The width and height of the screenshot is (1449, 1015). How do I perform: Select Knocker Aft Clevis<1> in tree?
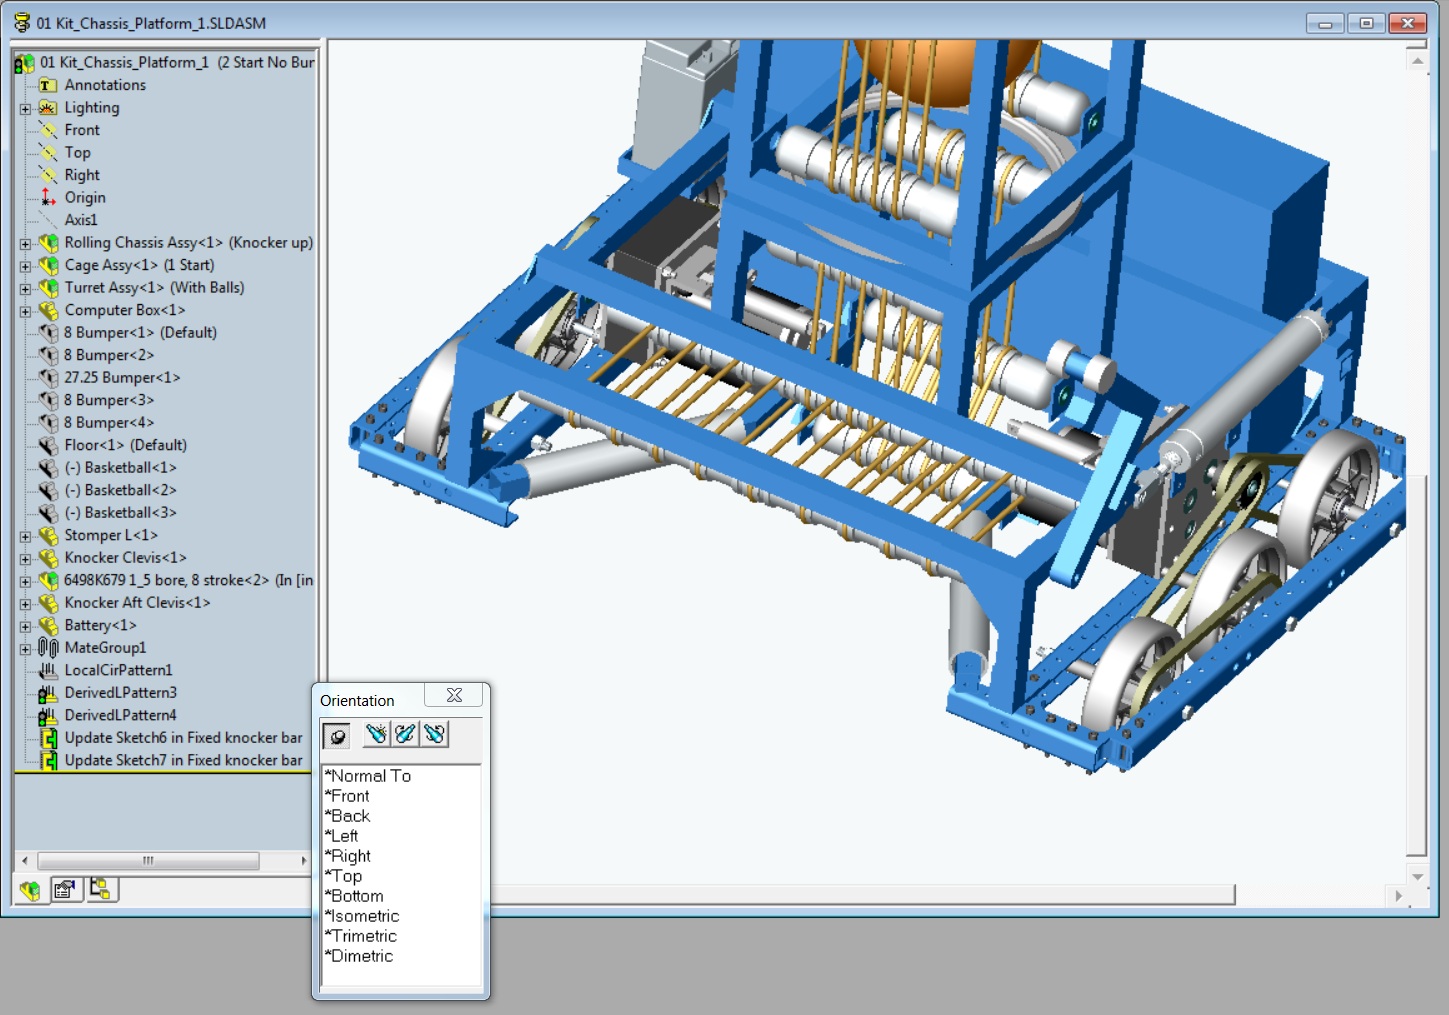(137, 603)
